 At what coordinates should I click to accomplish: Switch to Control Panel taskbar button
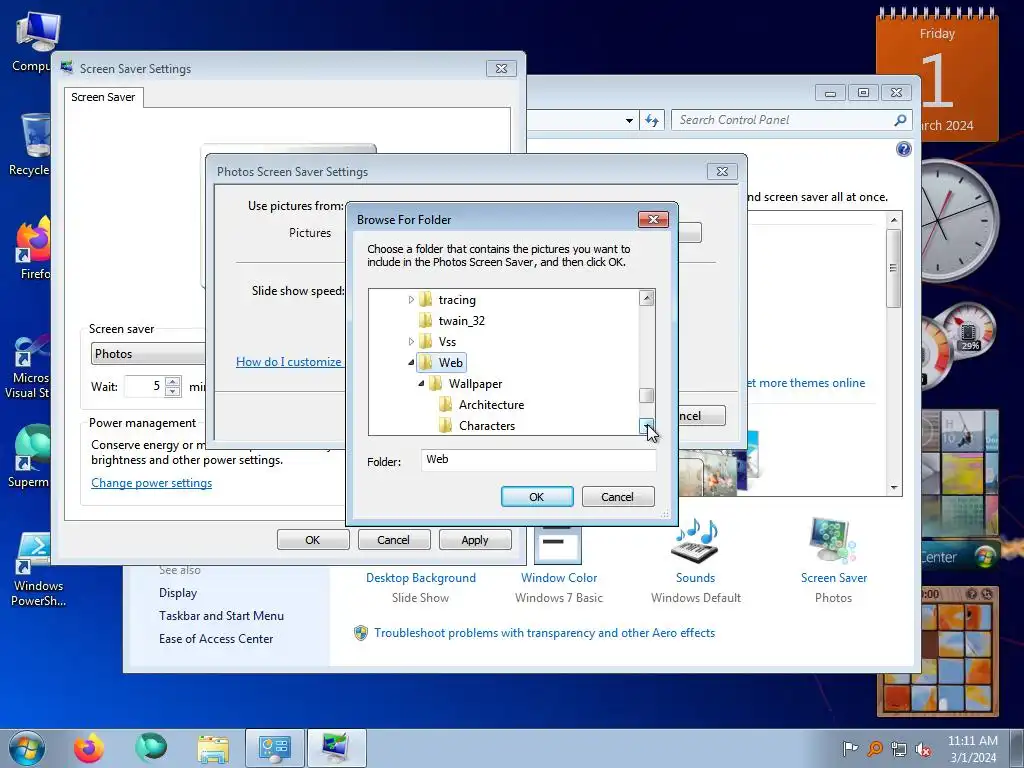pyautogui.click(x=274, y=748)
